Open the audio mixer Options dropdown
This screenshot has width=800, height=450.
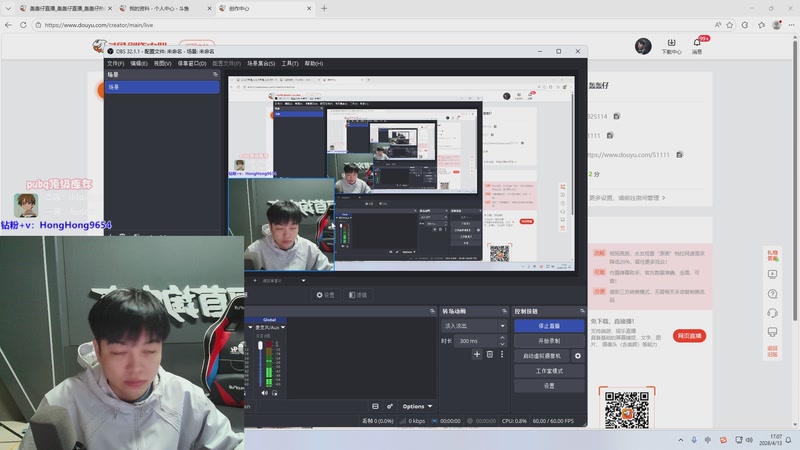click(x=418, y=407)
